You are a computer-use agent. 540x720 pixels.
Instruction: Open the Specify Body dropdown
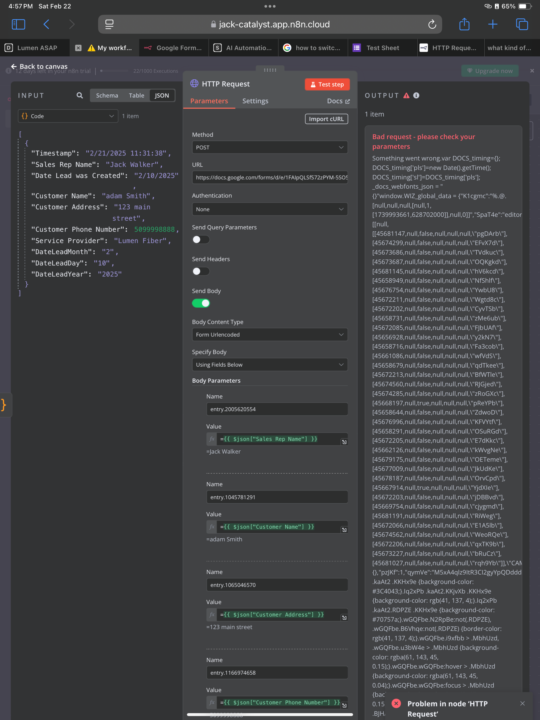click(270, 365)
